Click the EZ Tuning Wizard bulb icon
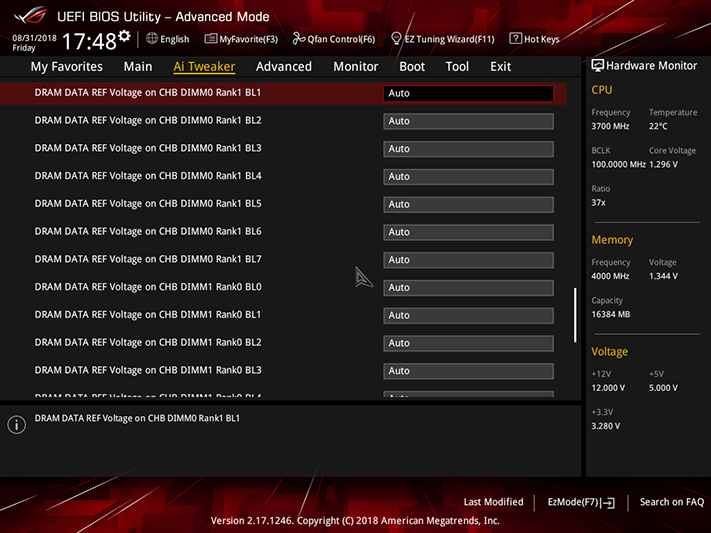711x533 pixels. (396, 39)
